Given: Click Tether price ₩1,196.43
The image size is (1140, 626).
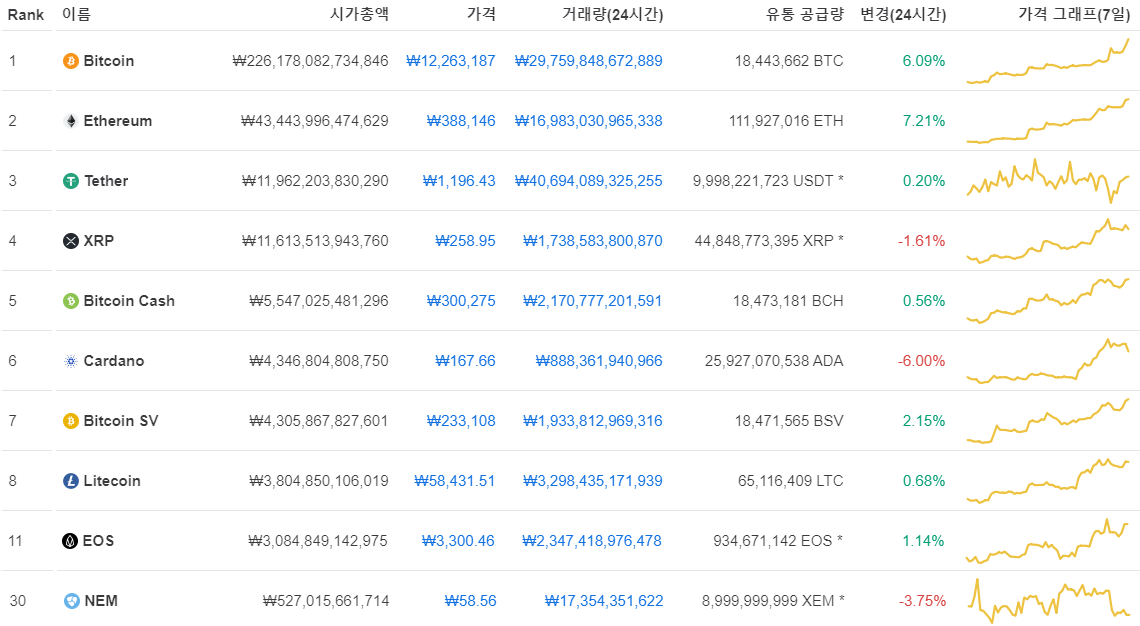Looking at the screenshot, I should click(x=459, y=181).
